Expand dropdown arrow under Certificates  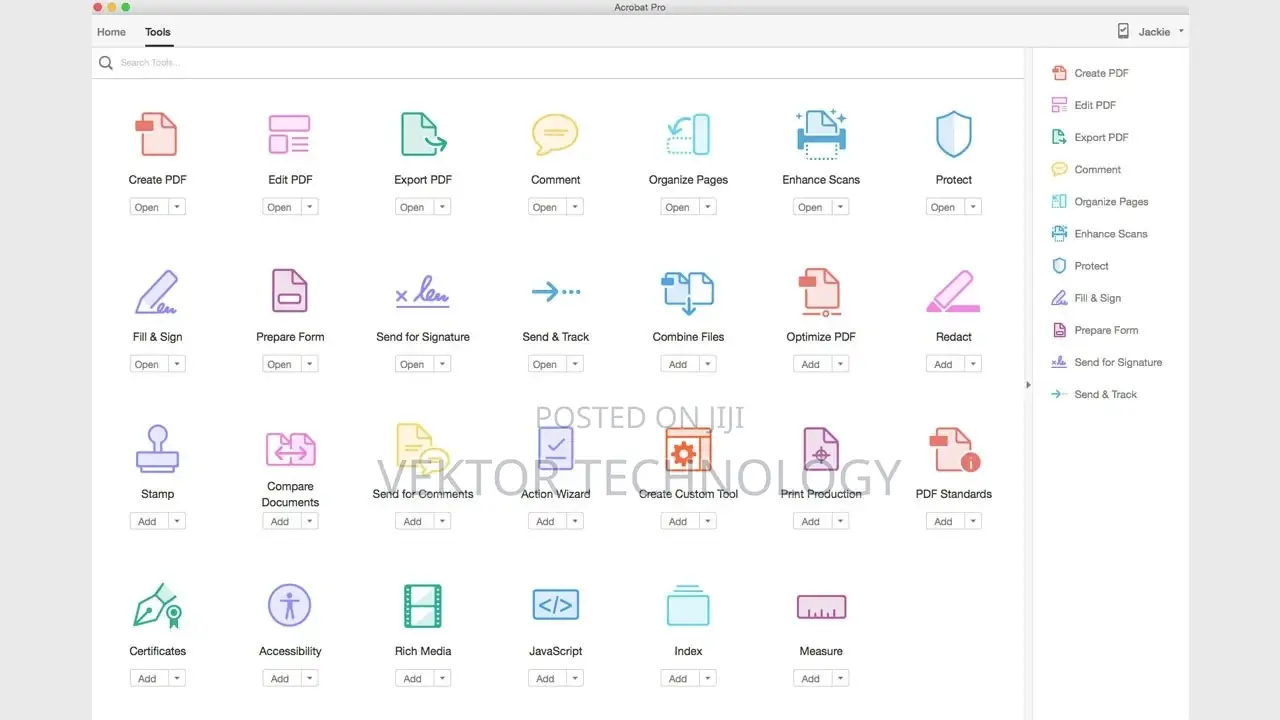[176, 678]
